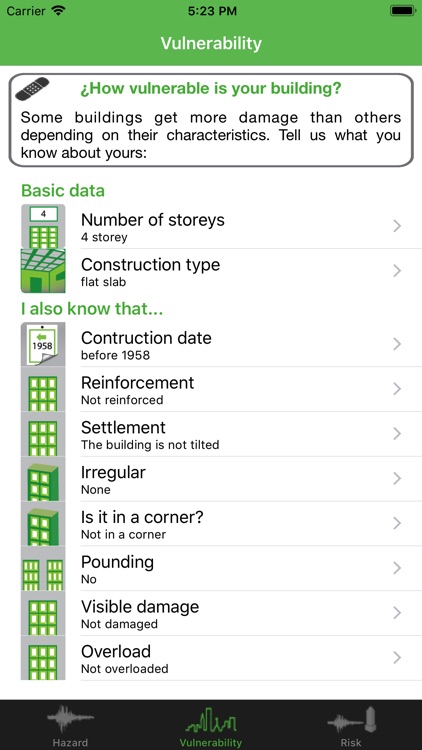Tap the Irregular 3D building icon
This screenshot has width=422, height=750.
pyautogui.click(x=43, y=479)
